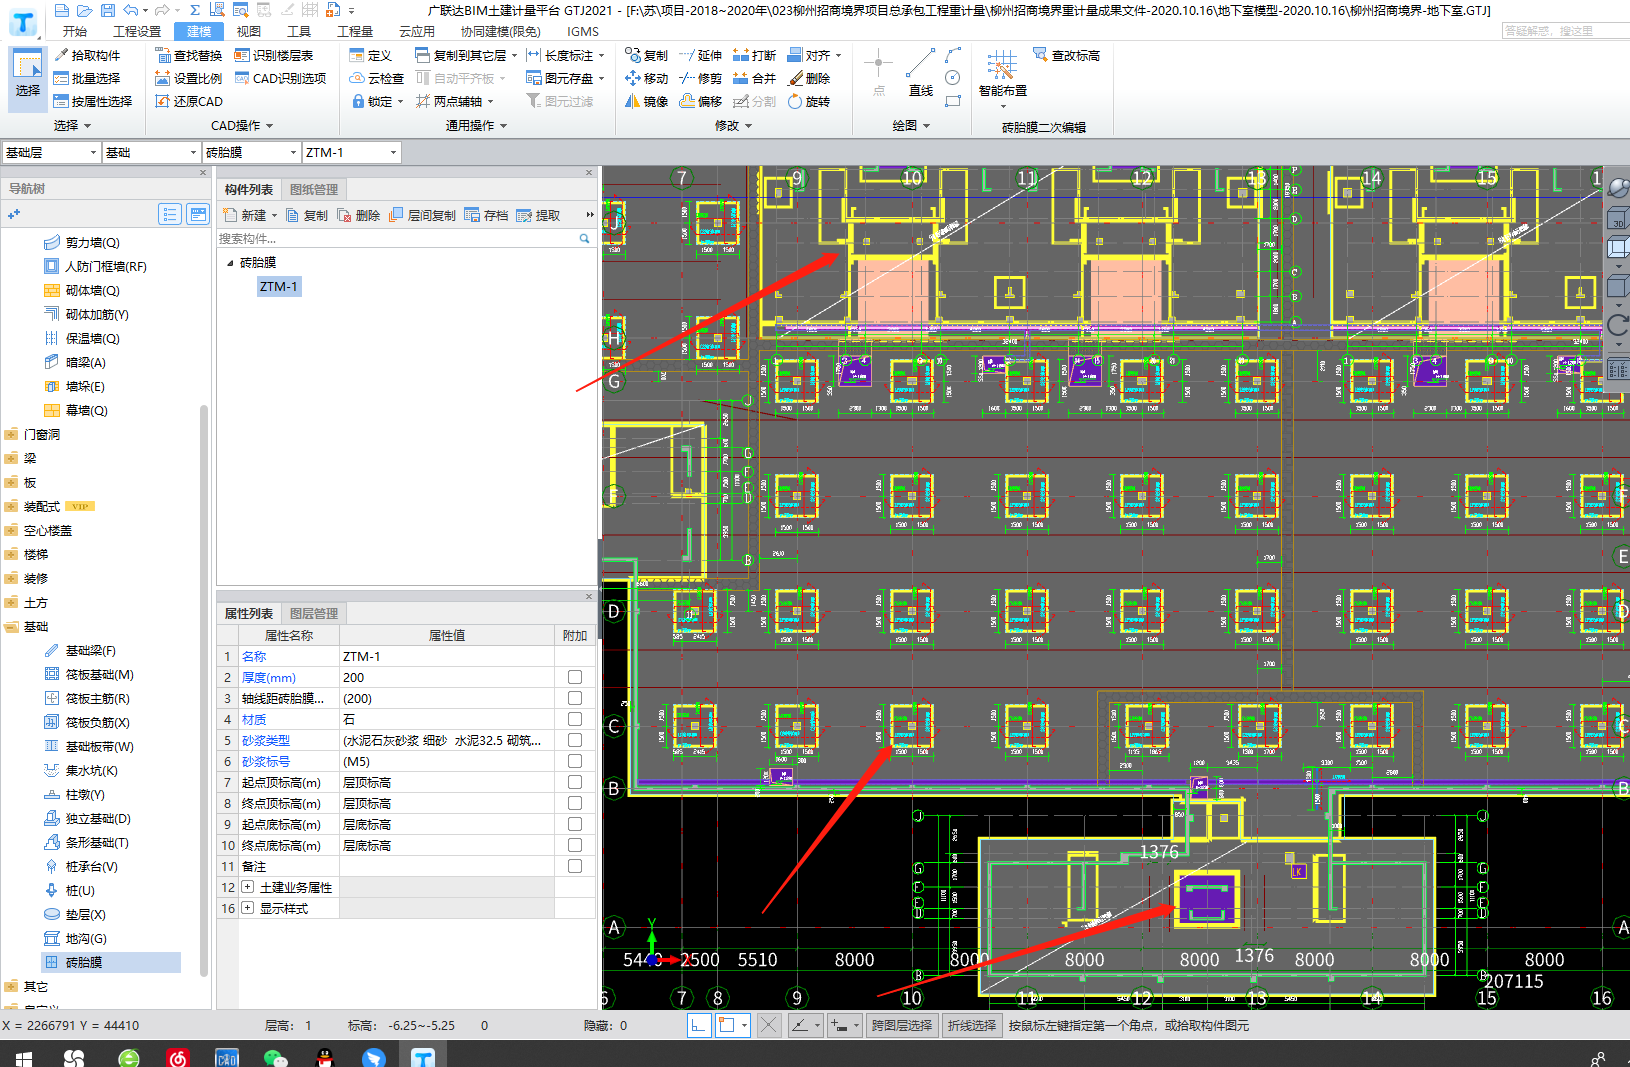Open the ZTM-1 component dropdown
This screenshot has height=1067, width=1630.
point(393,152)
